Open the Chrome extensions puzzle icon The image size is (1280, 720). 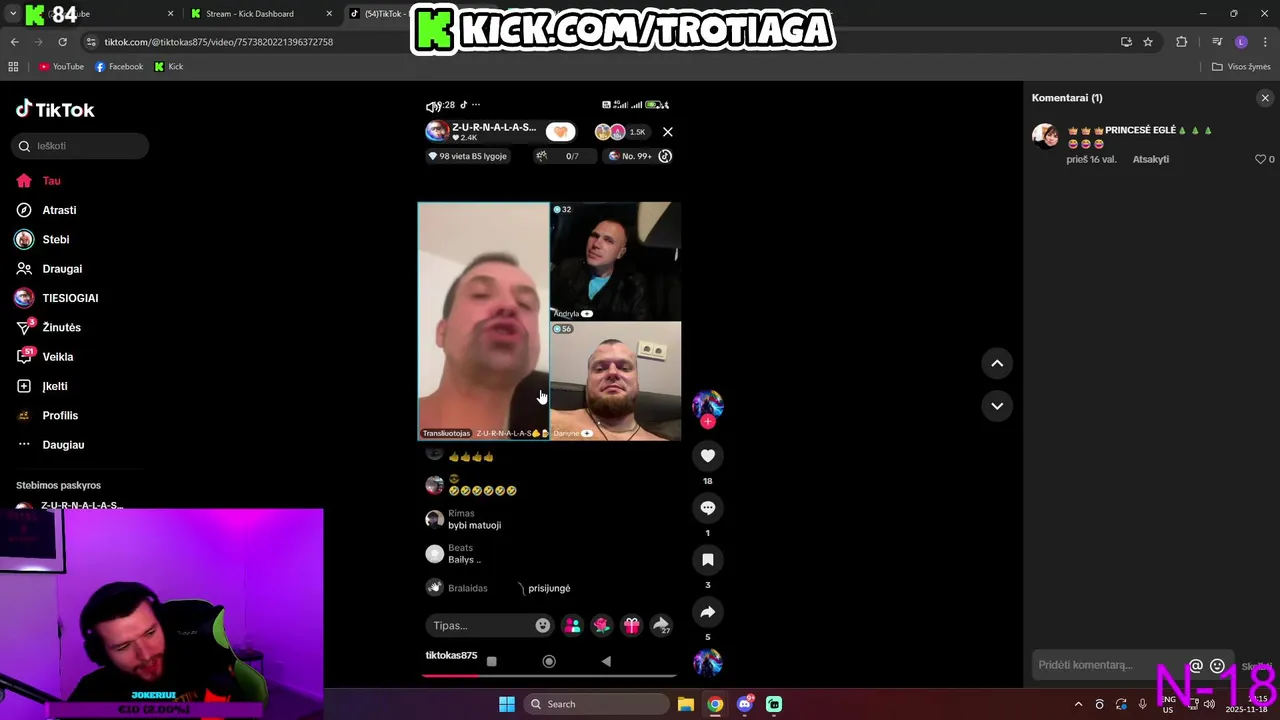tap(1181, 42)
